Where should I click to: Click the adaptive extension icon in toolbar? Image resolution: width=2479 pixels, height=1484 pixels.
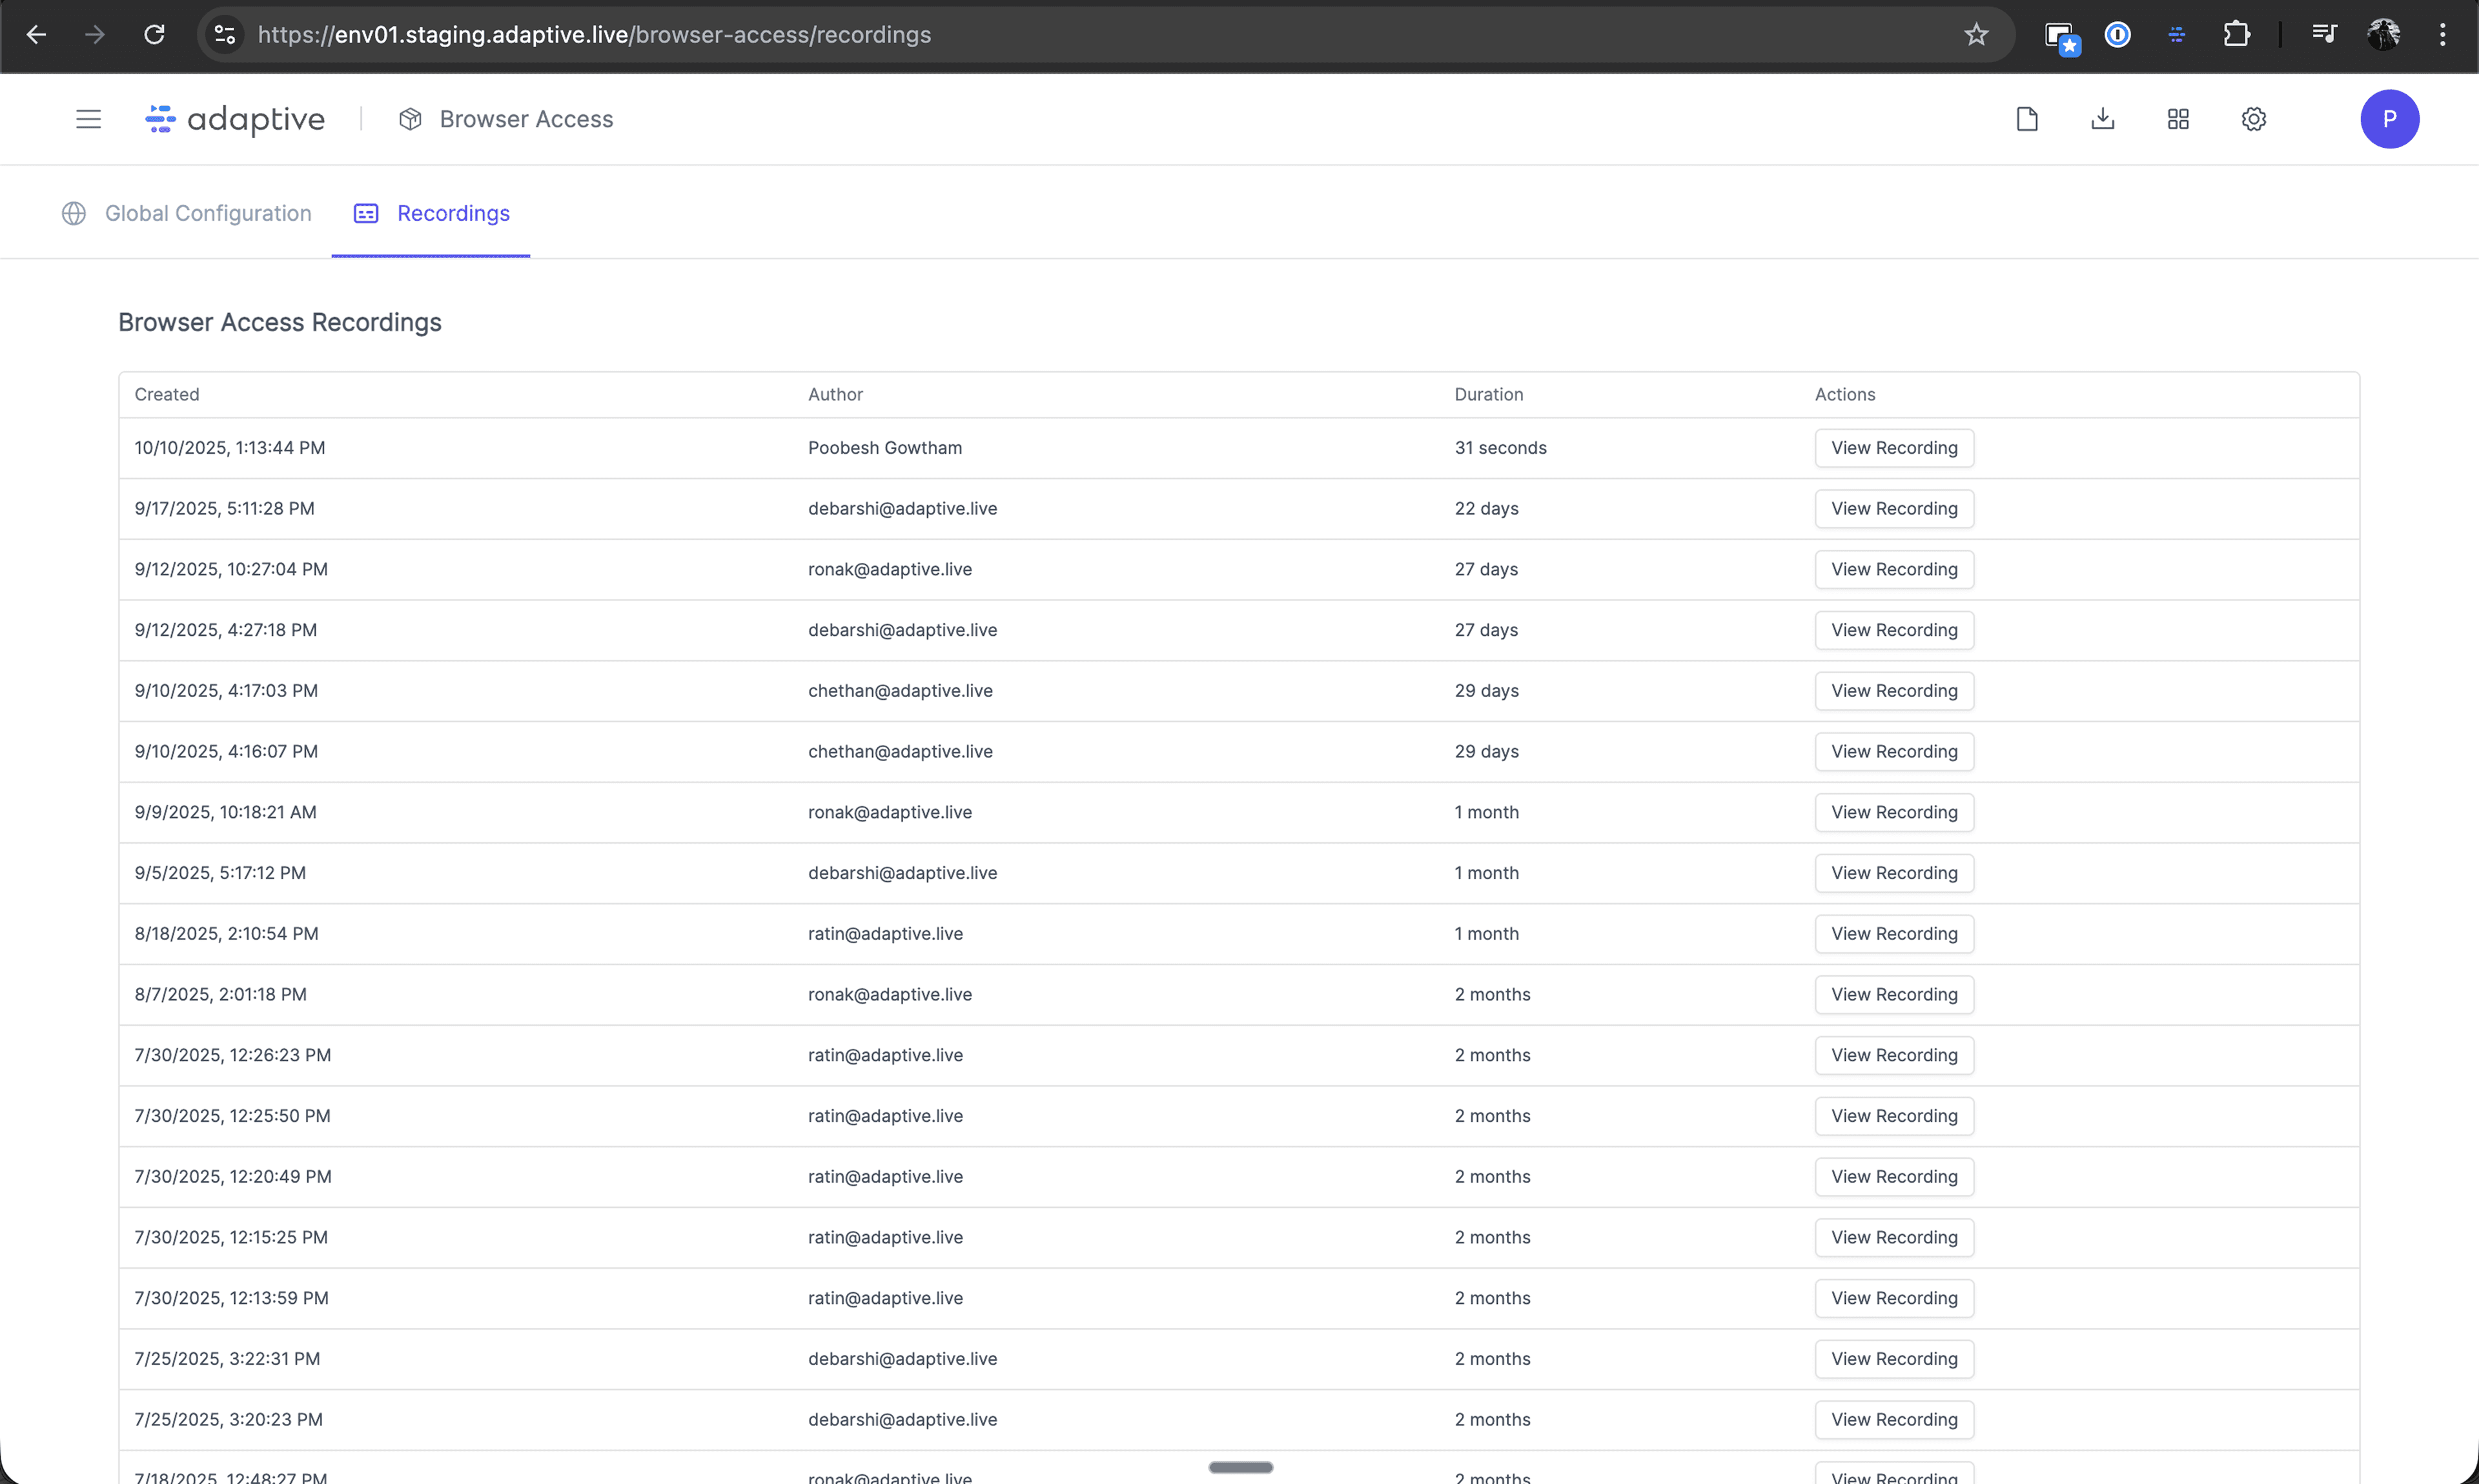2177,34
